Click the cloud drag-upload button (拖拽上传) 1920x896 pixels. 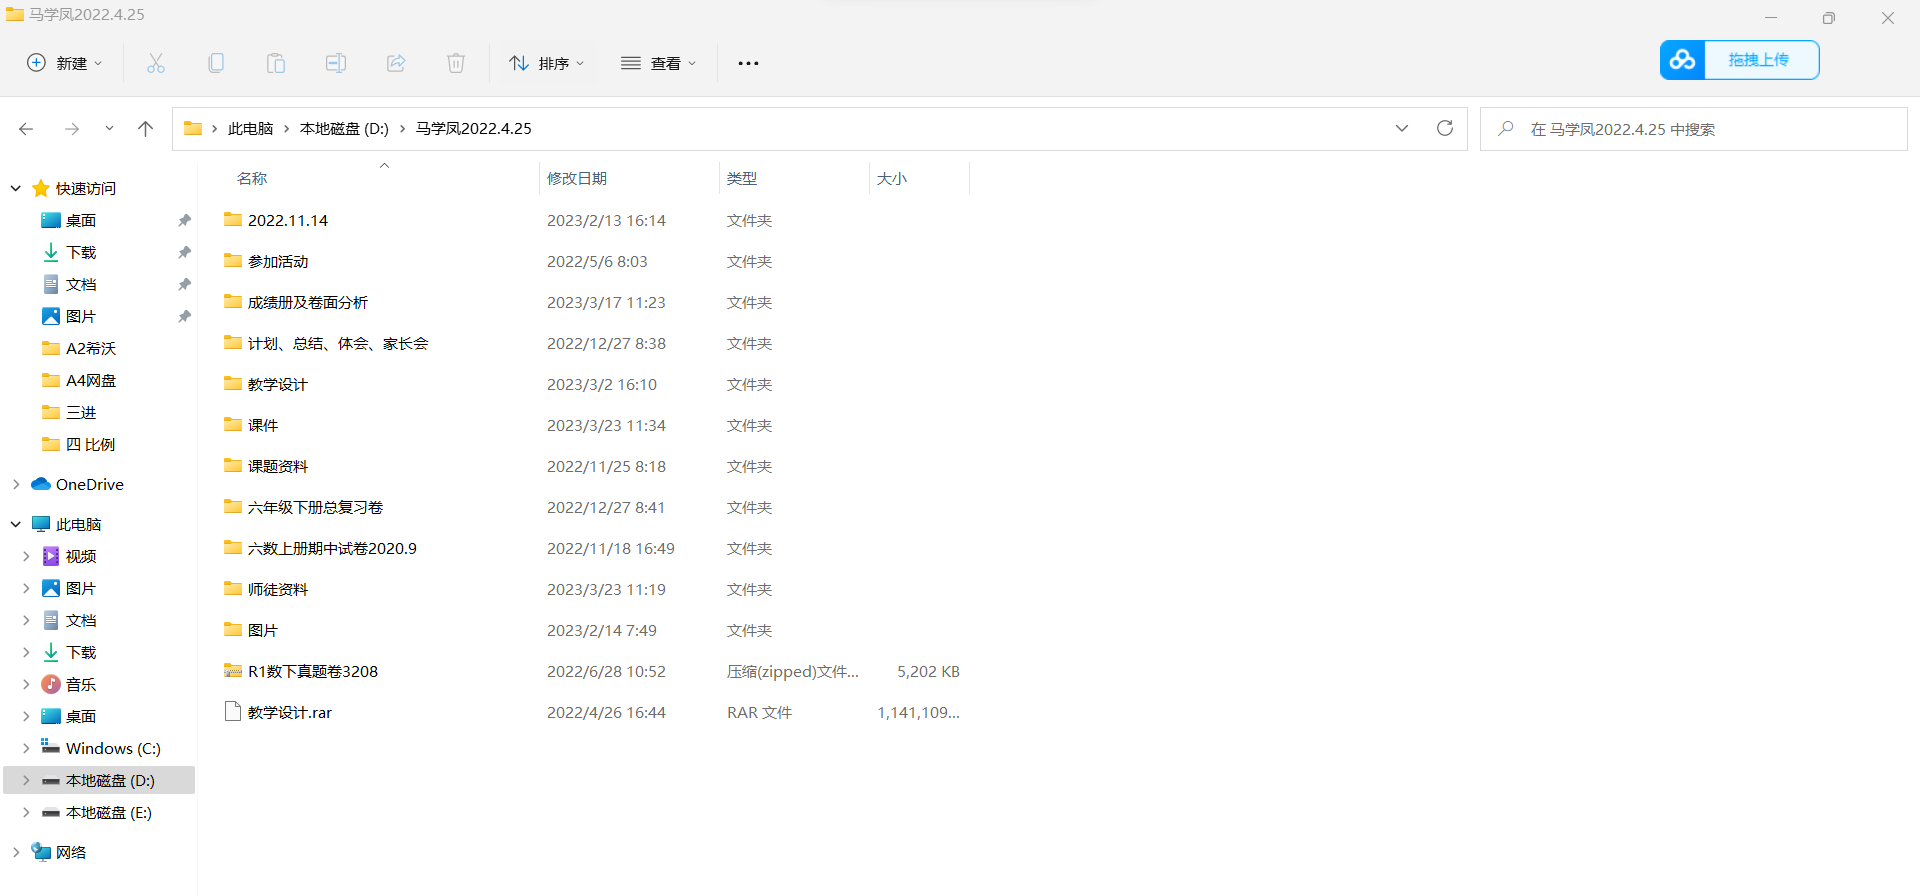pos(1739,60)
